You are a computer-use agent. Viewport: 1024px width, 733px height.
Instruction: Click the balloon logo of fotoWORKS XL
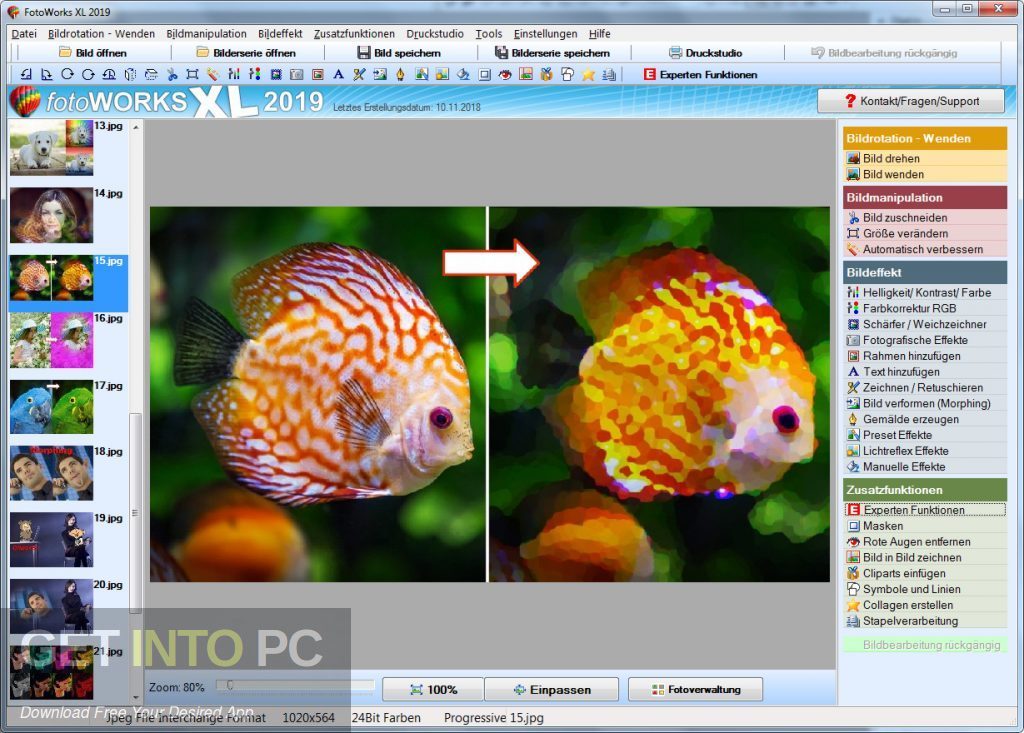pos(25,101)
